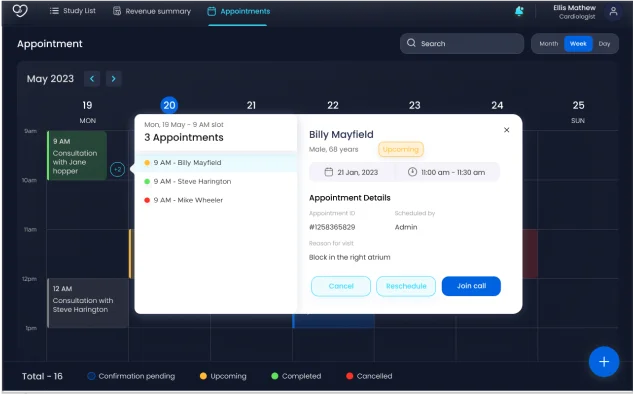Viewport: 633px width, 394px height.
Task: Open the user profile avatar icon
Action: (613, 11)
